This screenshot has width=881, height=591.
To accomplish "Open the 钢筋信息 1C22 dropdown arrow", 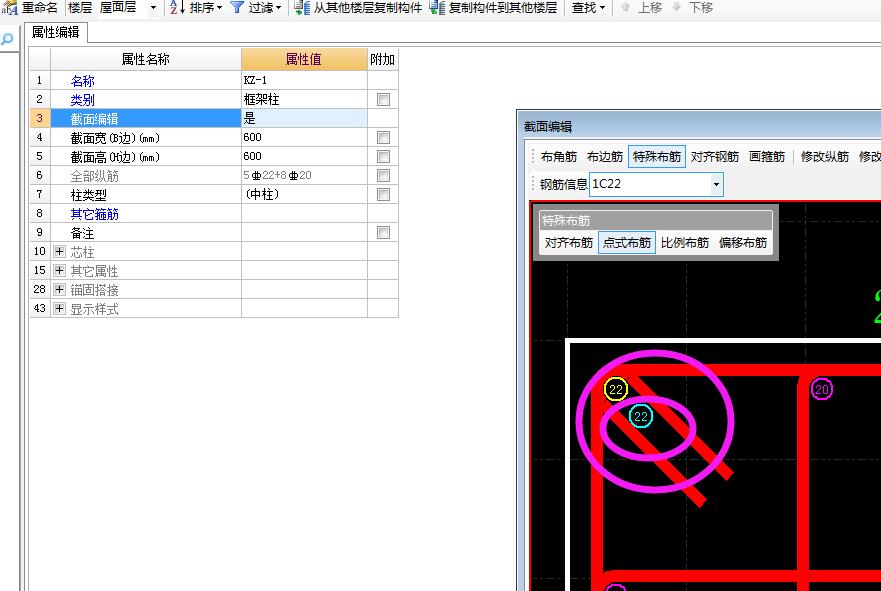I will click(x=716, y=184).
